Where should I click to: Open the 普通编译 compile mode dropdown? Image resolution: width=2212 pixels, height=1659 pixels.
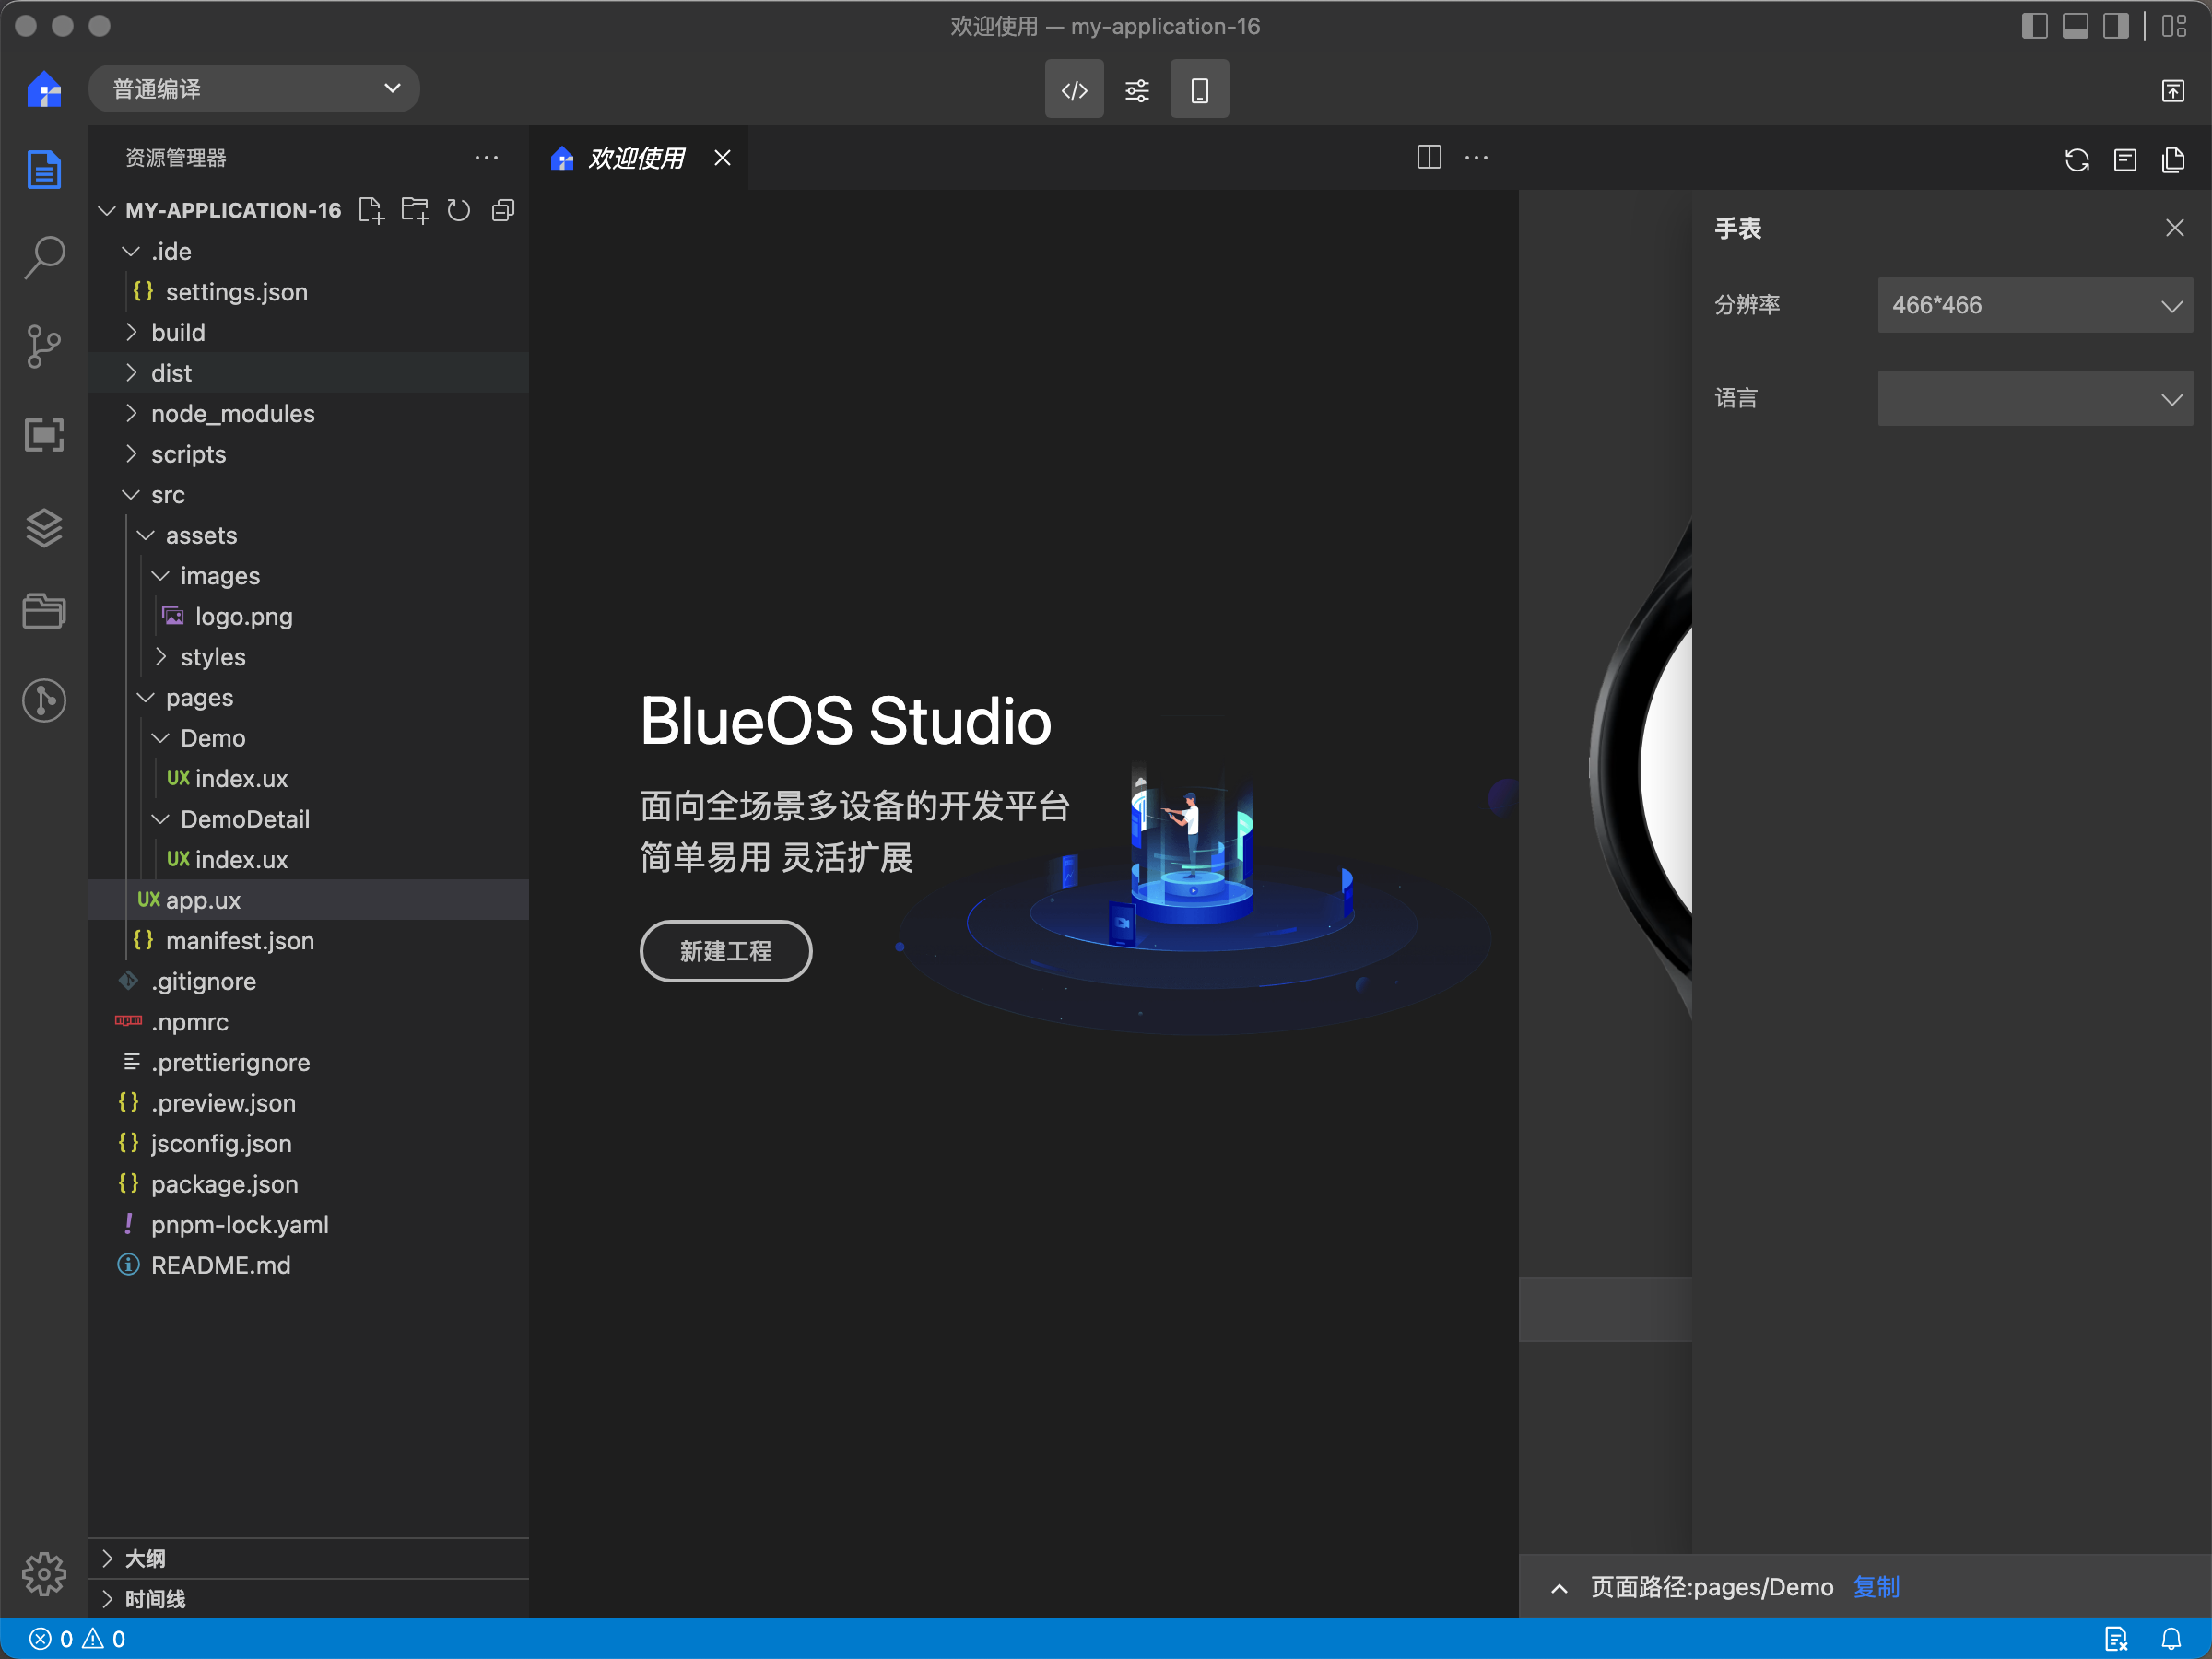(254, 89)
